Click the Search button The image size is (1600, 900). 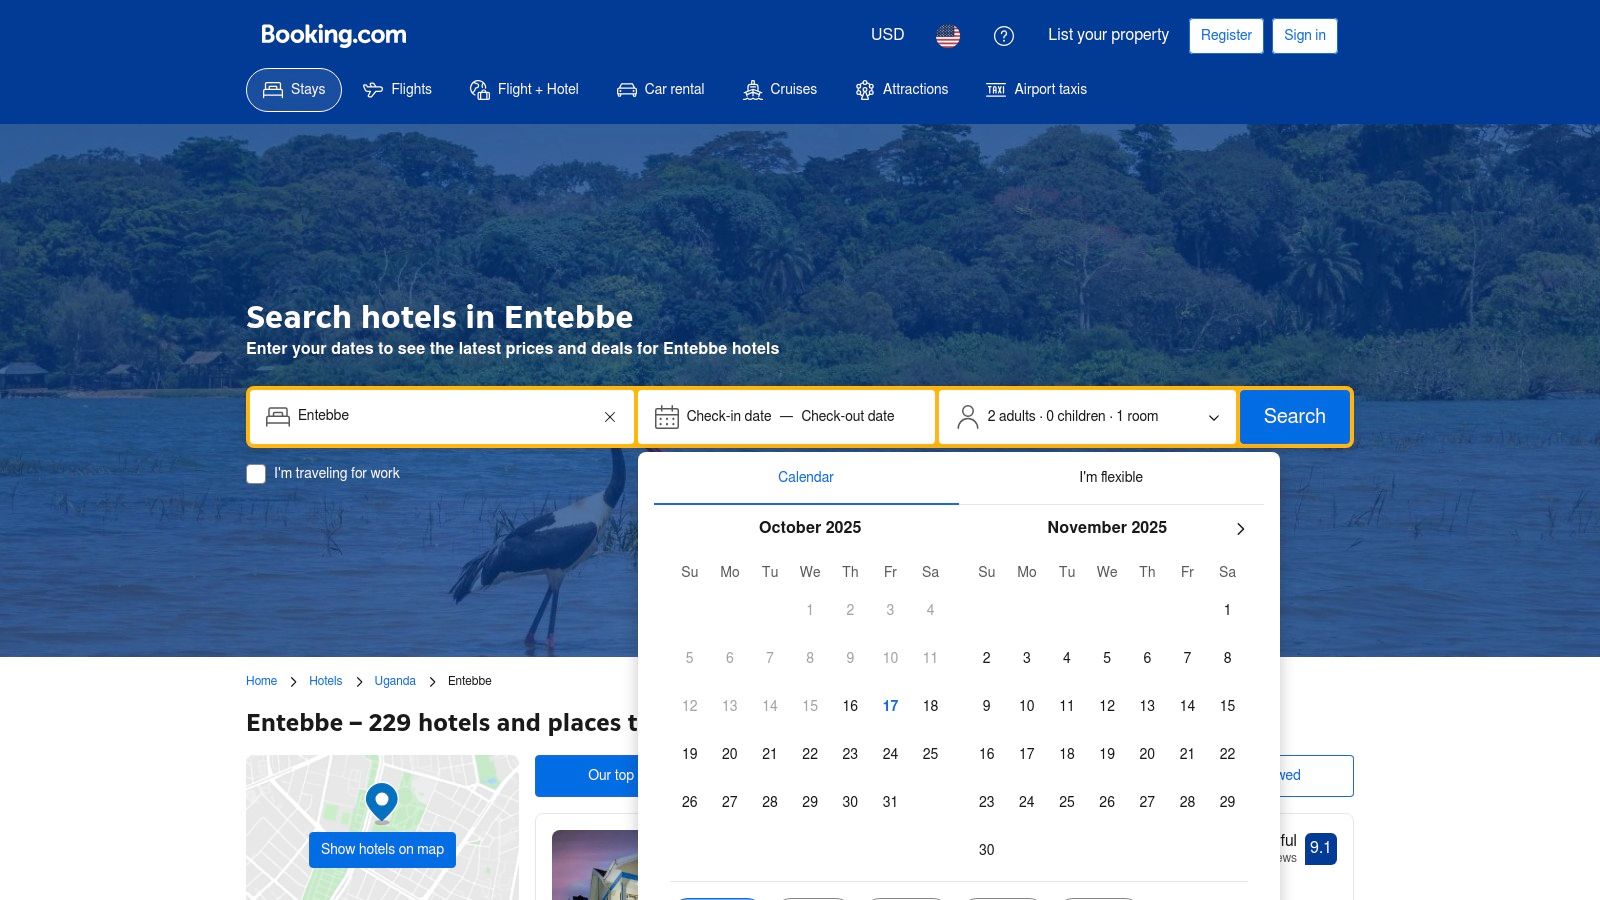(1294, 416)
